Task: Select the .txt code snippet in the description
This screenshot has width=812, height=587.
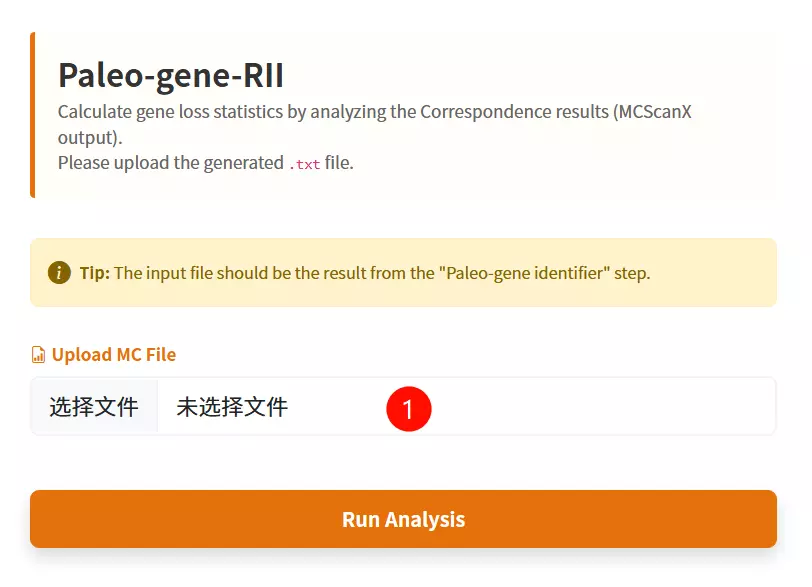Action: point(306,164)
